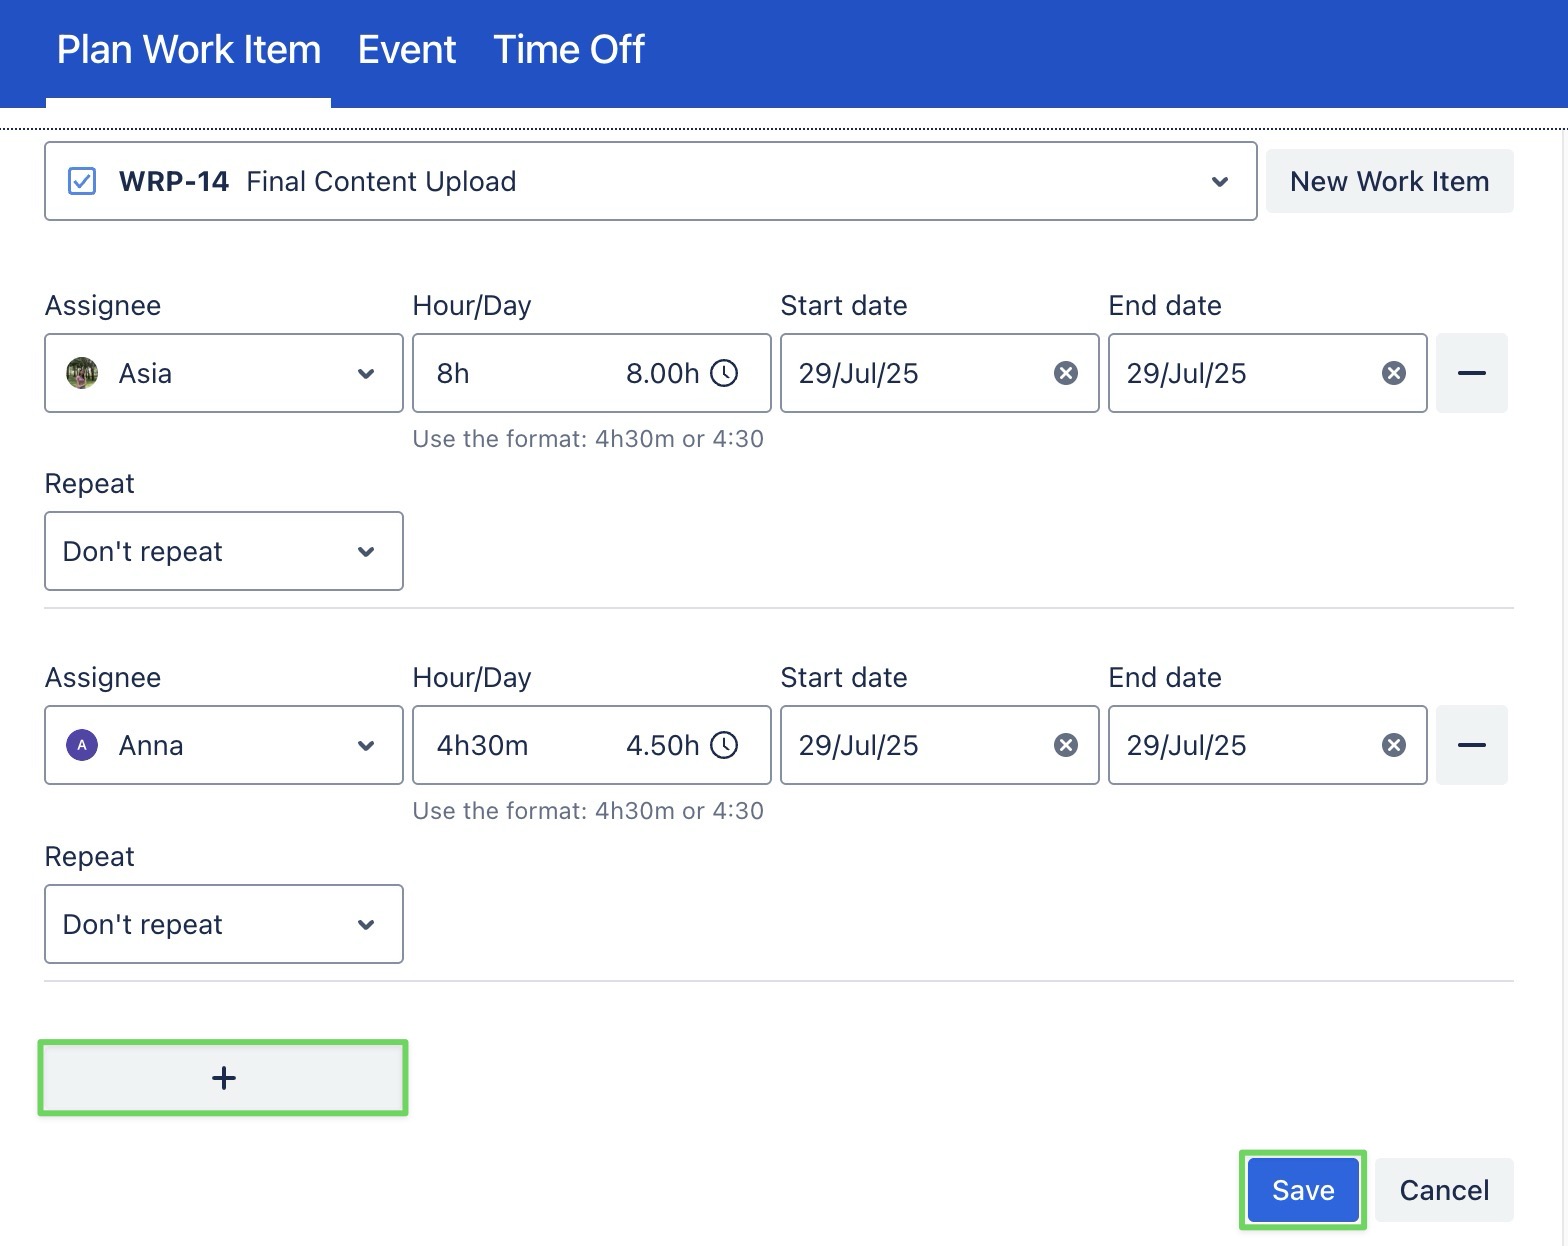The height and width of the screenshot is (1246, 1568).
Task: Click the clock icon in Anna's Hour/Day field
Action: coord(724,745)
